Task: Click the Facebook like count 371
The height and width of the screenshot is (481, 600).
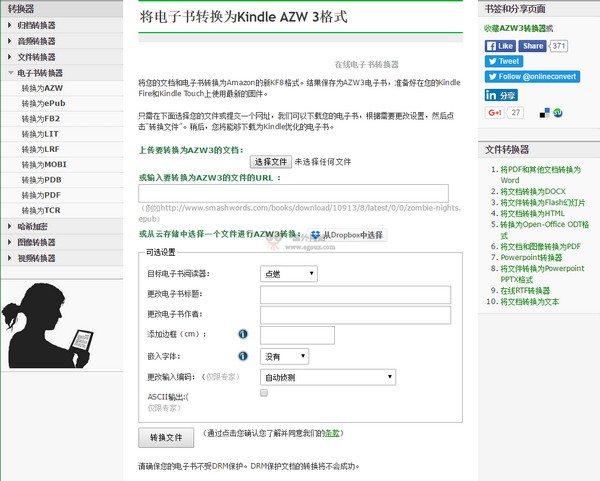Action: (x=558, y=46)
